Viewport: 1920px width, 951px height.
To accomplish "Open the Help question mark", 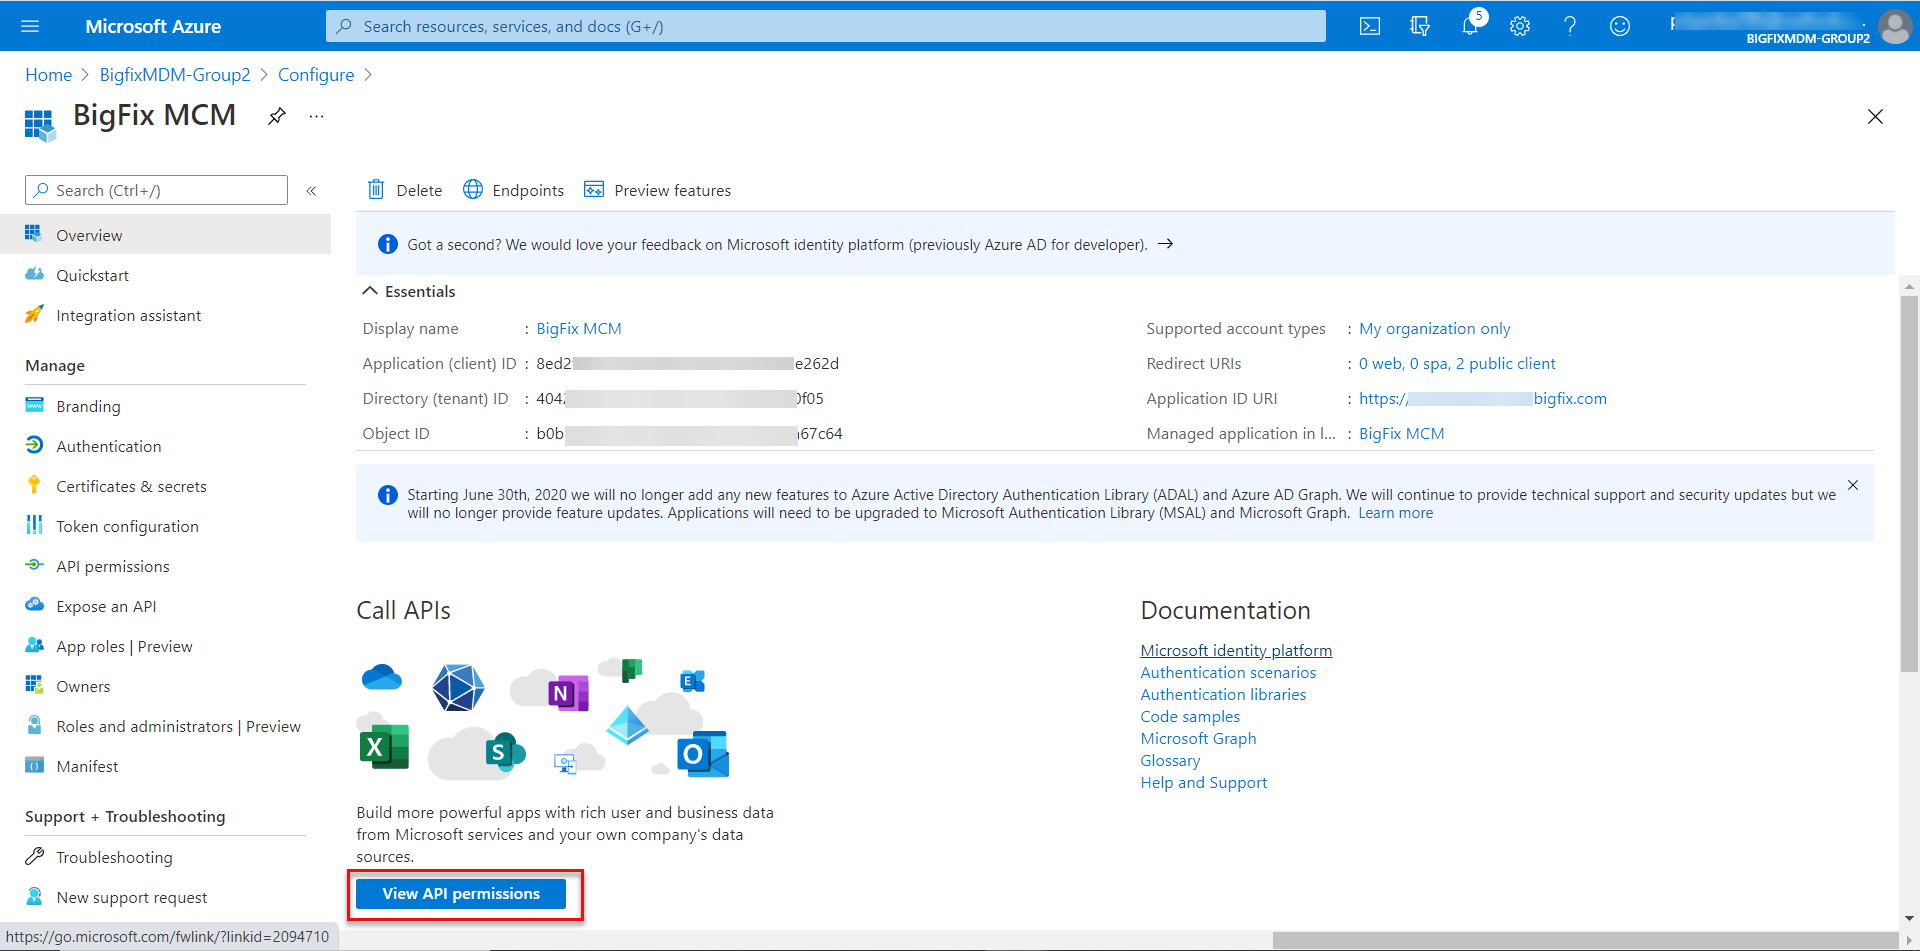I will click(x=1570, y=26).
